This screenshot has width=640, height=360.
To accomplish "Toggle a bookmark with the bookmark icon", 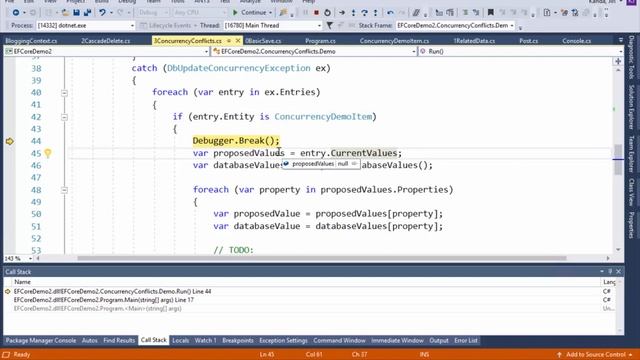I will [x=491, y=13].
